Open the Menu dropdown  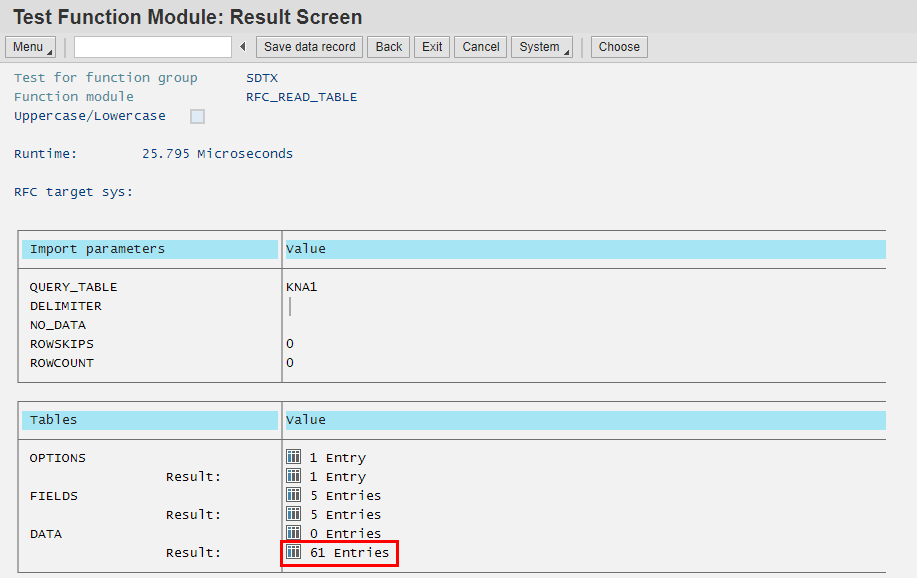point(30,47)
